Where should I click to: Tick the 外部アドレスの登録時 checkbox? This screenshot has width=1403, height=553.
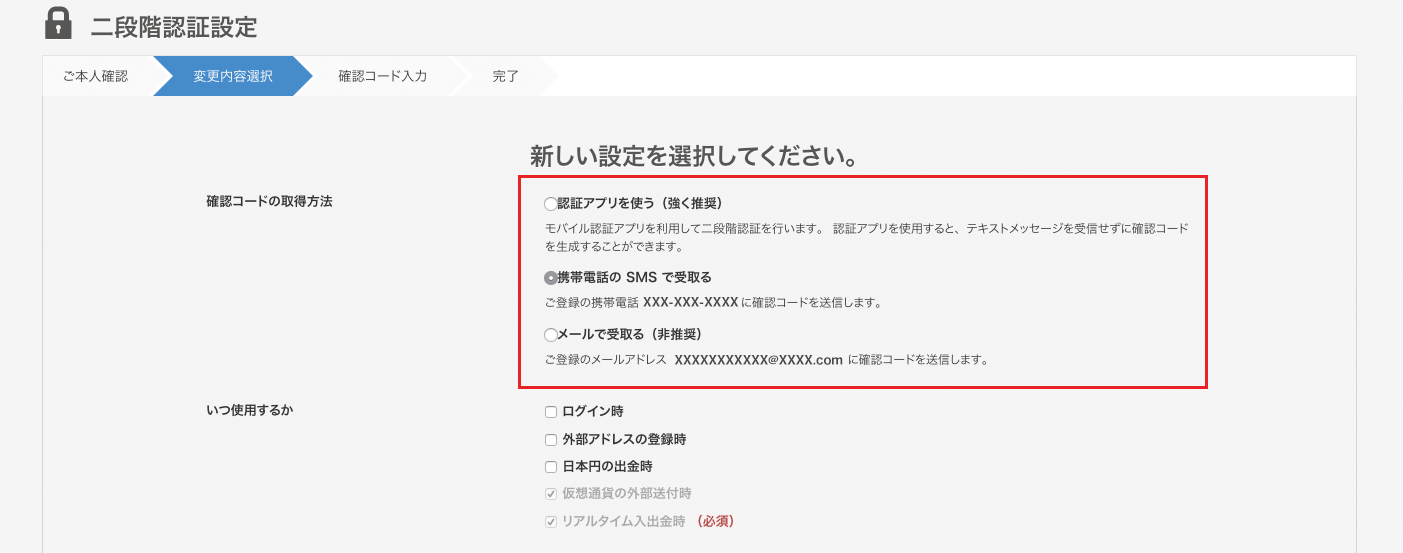coord(550,439)
